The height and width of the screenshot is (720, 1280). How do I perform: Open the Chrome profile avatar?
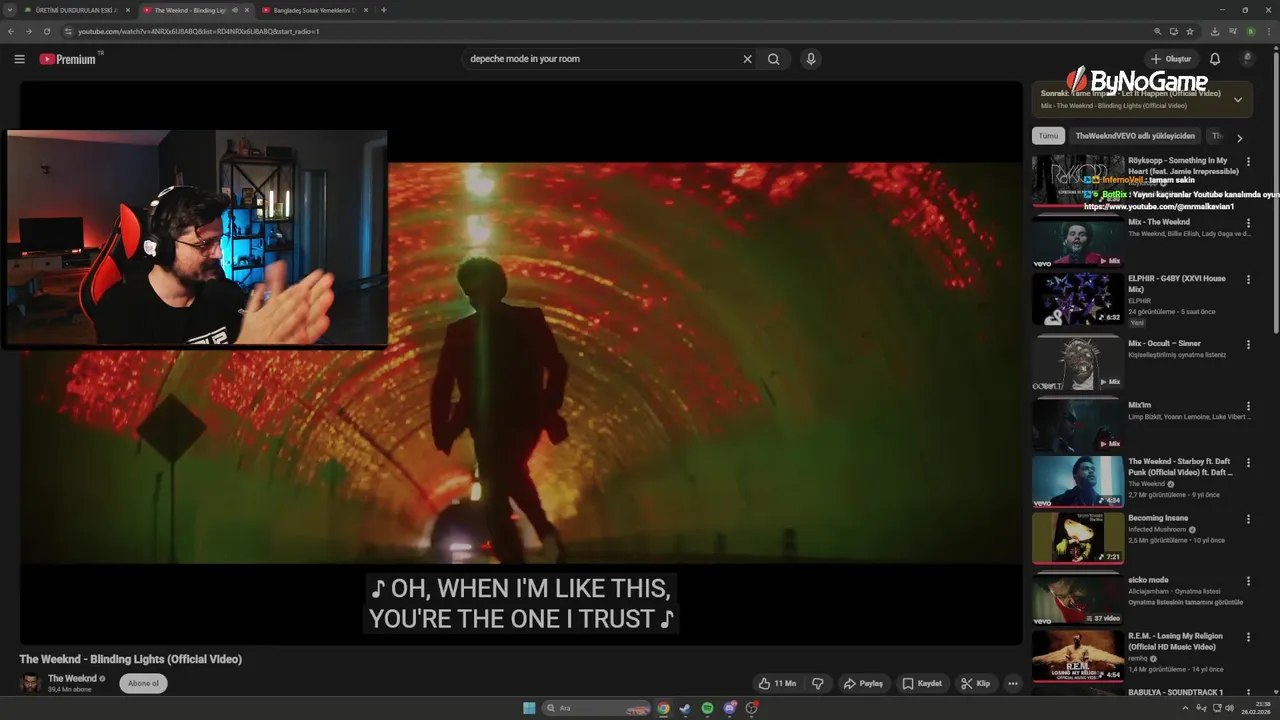1250,31
